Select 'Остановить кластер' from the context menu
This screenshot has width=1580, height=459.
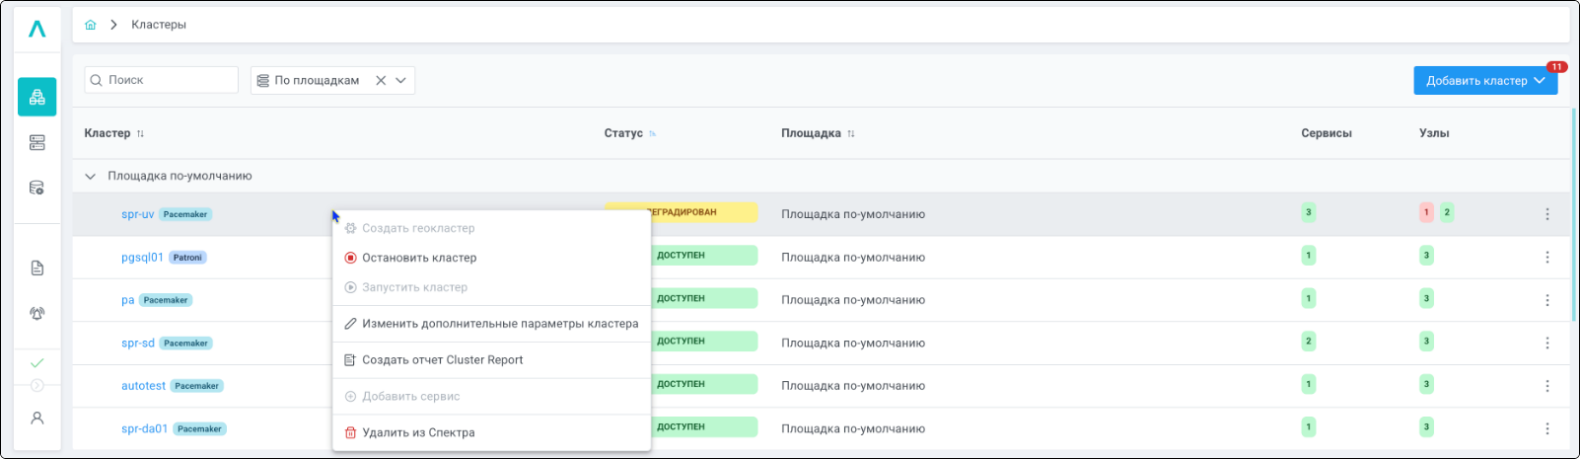pyautogui.click(x=419, y=258)
